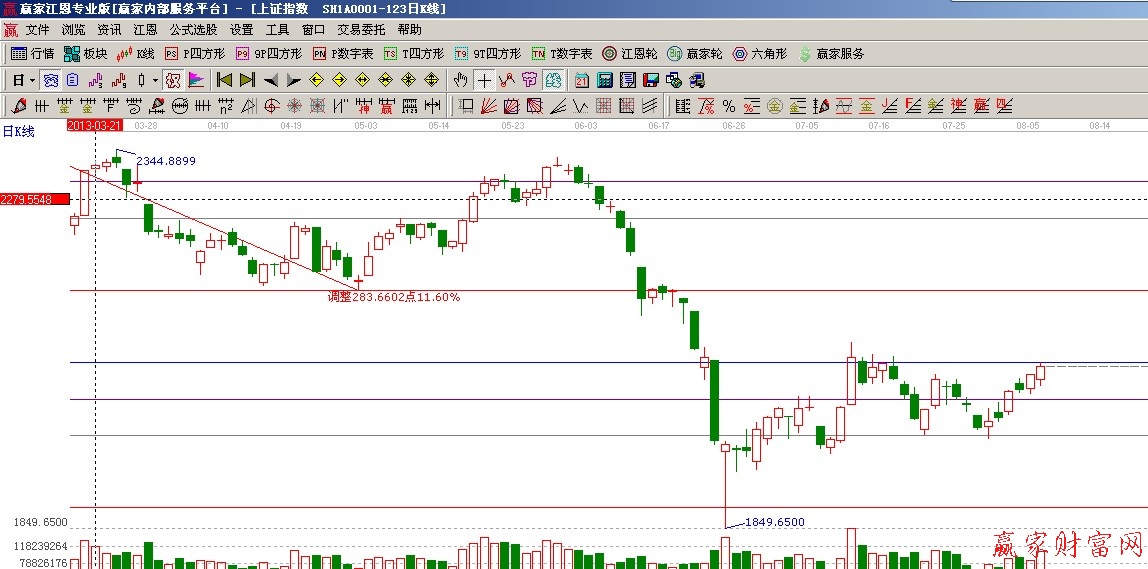Click the hand pan tool icon

pyautogui.click(x=460, y=80)
